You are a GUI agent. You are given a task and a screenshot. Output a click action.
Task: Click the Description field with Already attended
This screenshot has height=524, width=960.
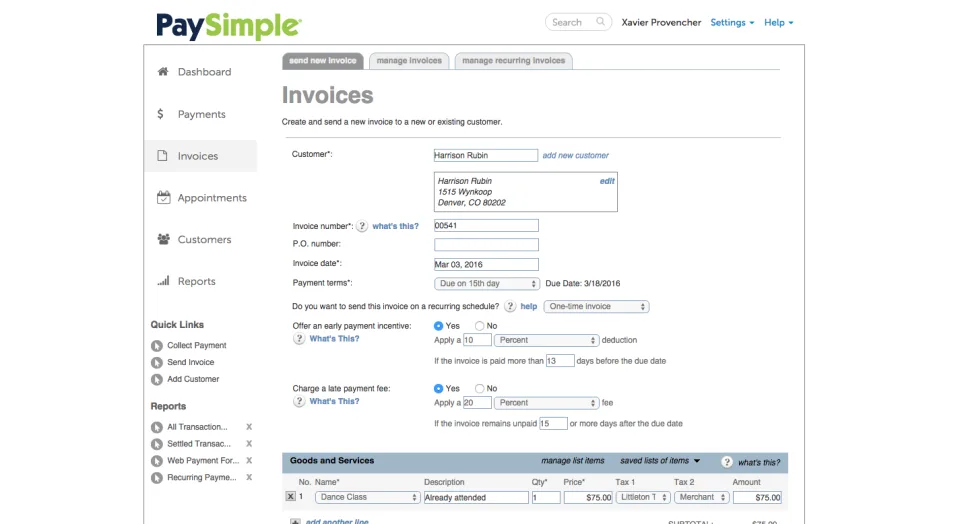pos(476,498)
